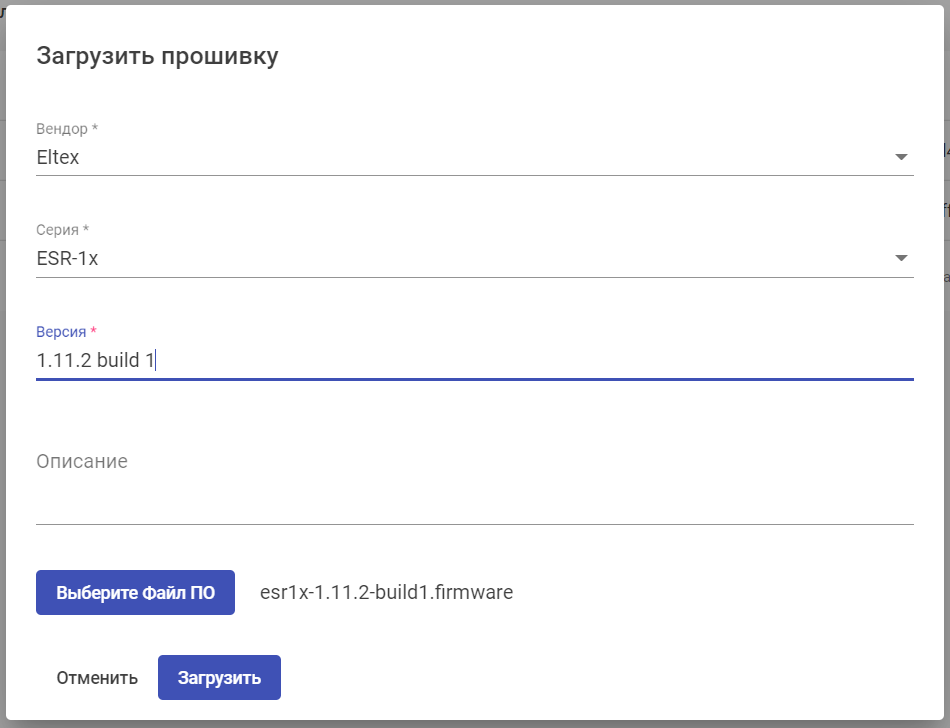
Task: Click the dimmed backdrop right of dialog
Action: pos(946,400)
